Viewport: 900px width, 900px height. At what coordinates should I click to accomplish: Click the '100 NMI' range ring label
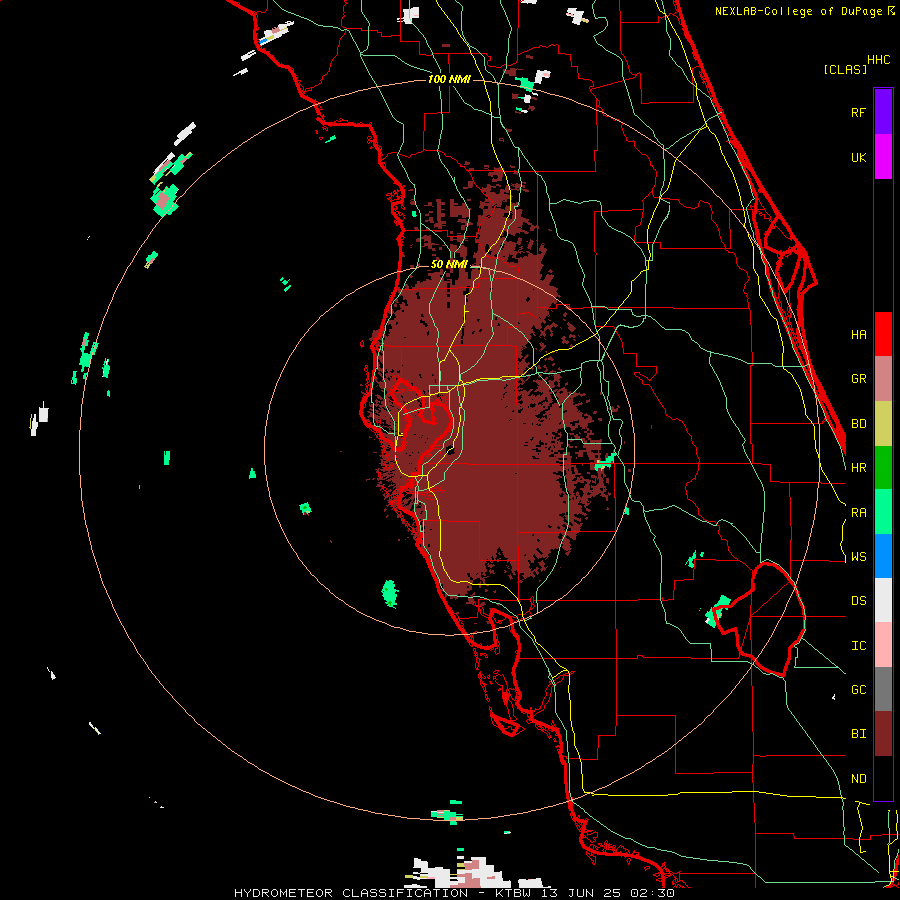449,79
